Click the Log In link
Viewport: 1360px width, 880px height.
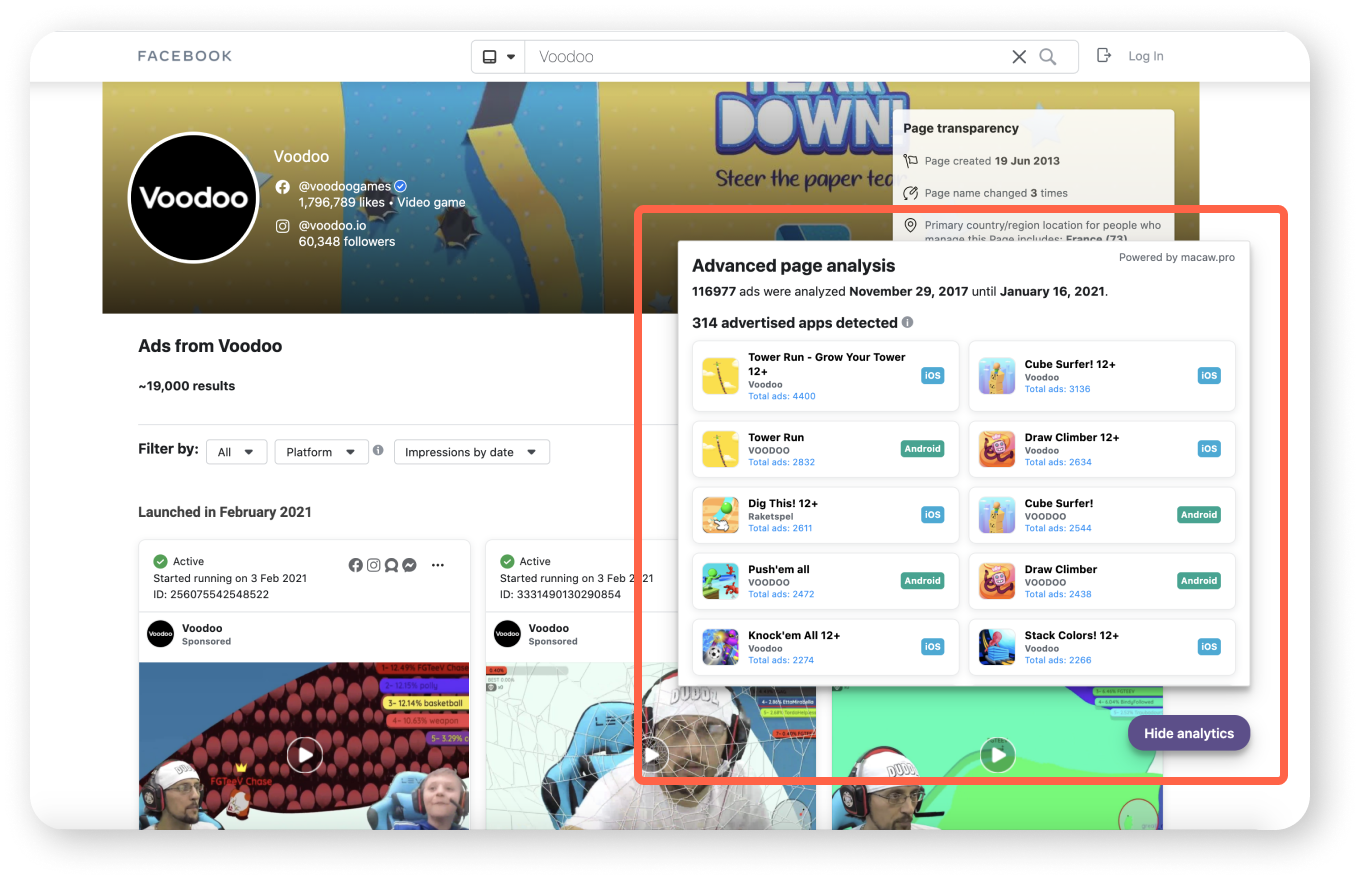1145,56
